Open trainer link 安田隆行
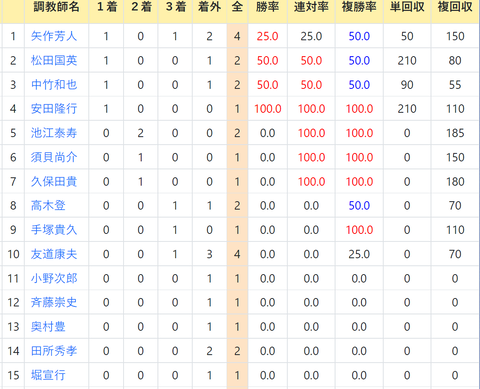480x389 pixels. click(x=54, y=109)
